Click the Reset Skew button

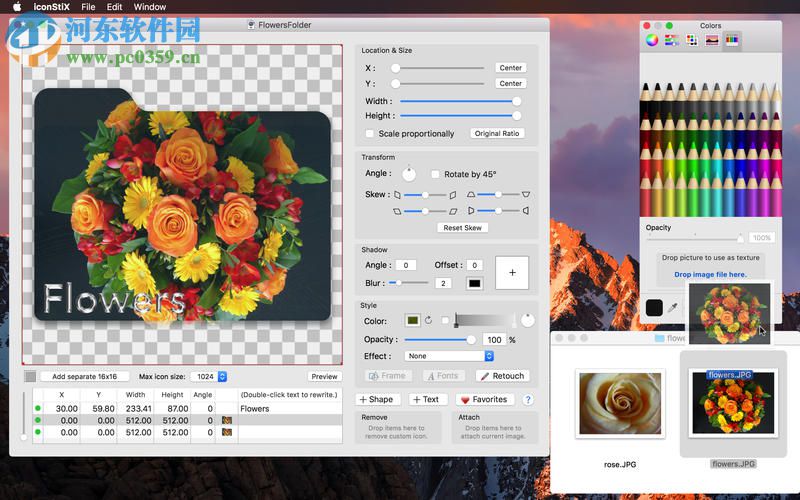click(x=462, y=228)
